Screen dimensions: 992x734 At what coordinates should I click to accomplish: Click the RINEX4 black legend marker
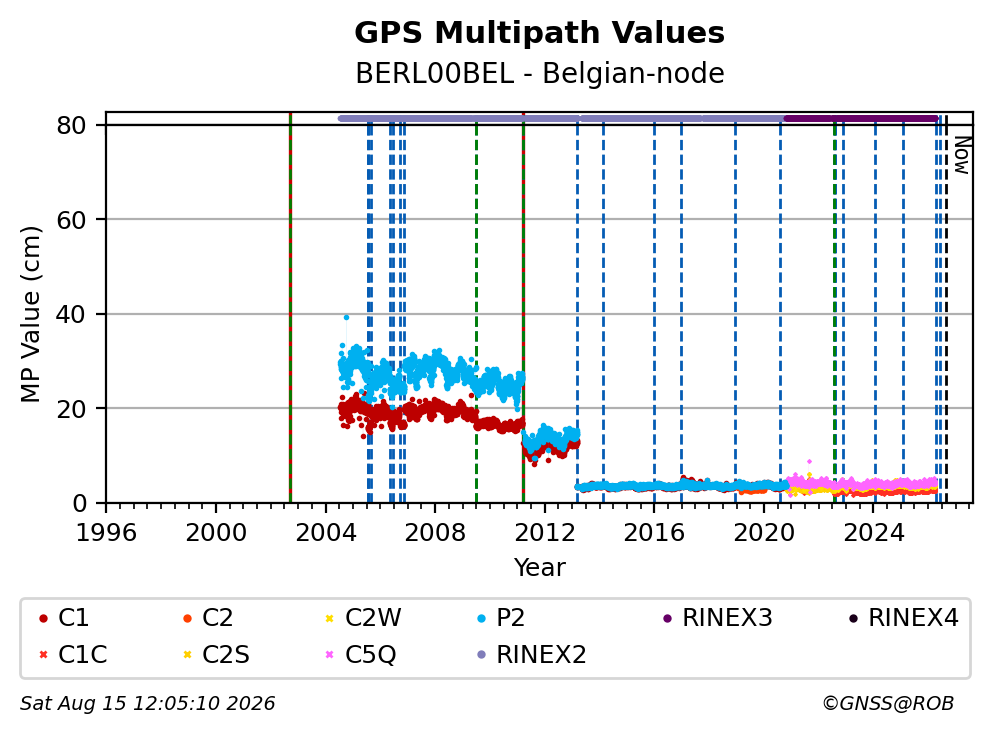(x=853, y=618)
